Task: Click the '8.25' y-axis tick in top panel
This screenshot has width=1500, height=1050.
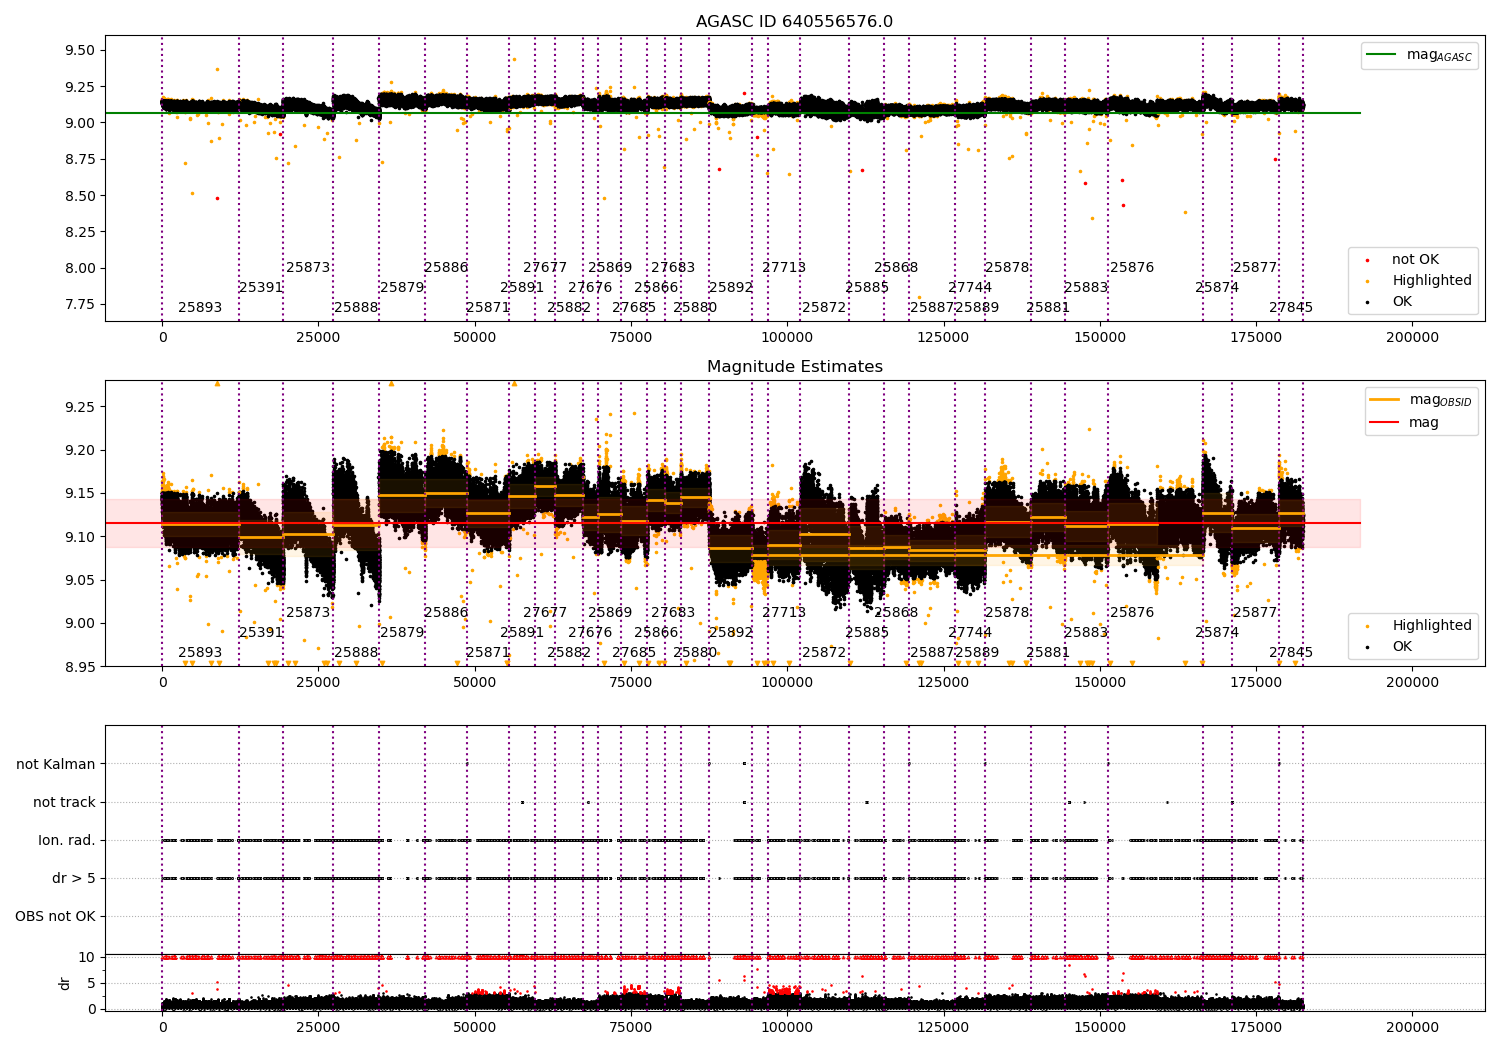Action: pos(80,232)
